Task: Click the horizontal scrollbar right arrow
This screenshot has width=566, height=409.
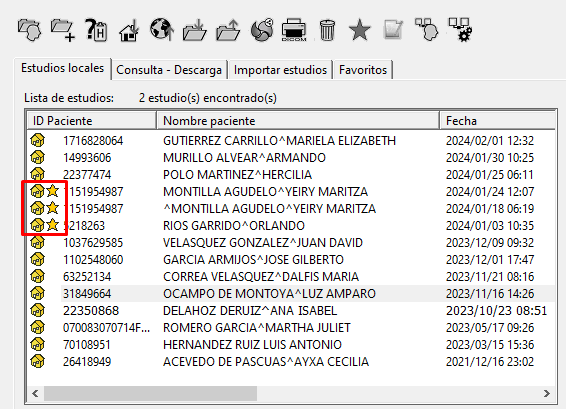Action: (x=547, y=393)
